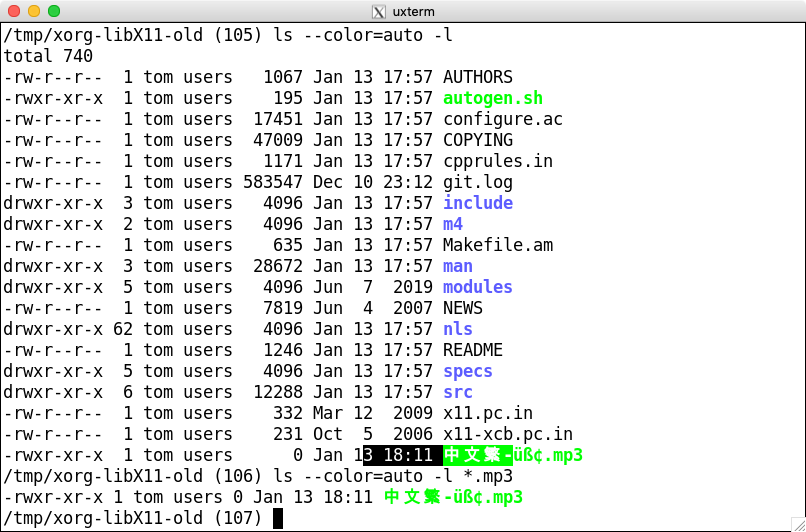Viewport: 806px width, 532px height.
Task: Click the X11 icon in the uxterm title bar
Action: click(x=378, y=11)
